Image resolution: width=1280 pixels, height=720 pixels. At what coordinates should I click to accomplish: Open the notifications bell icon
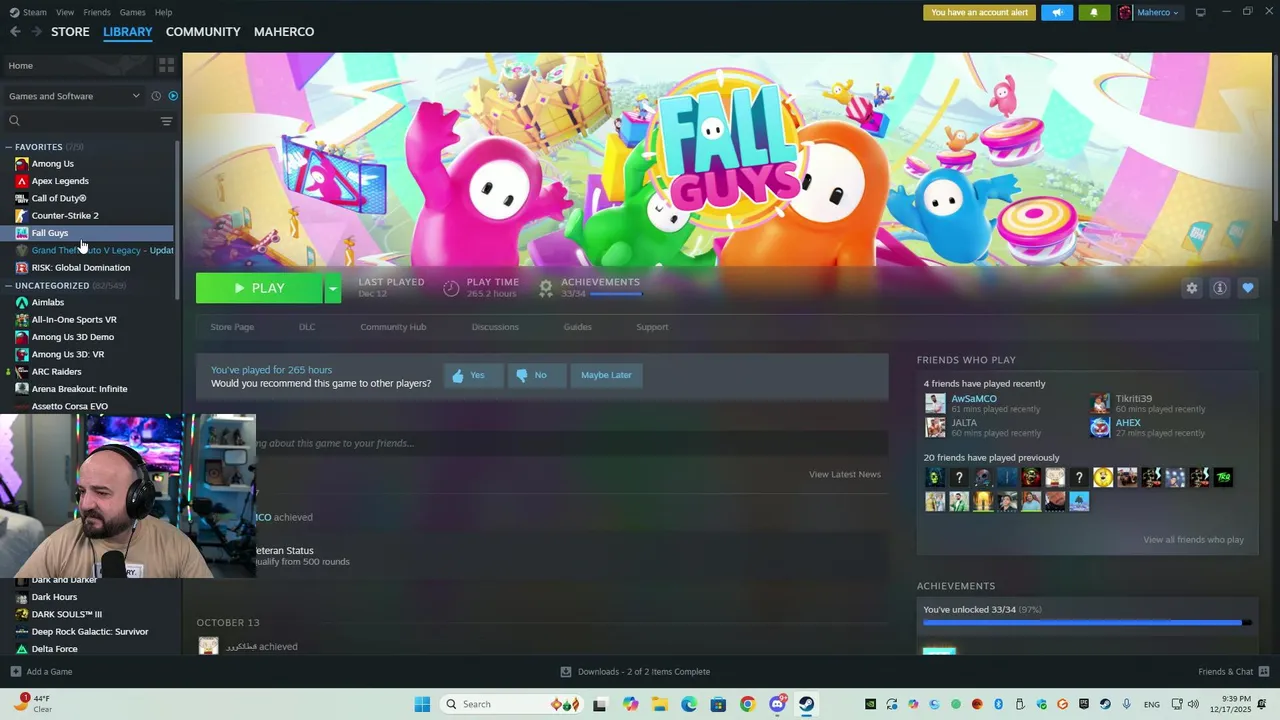(1093, 13)
